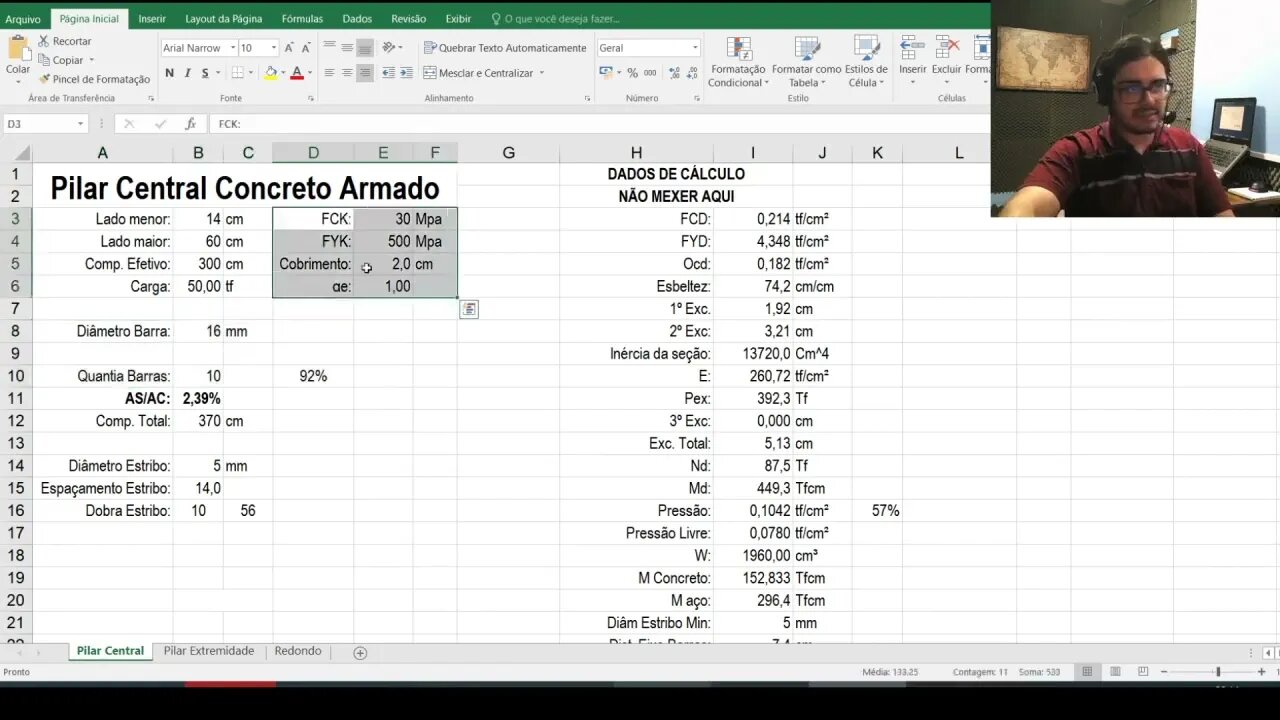Align text to vertical middle

pyautogui.click(x=347, y=47)
